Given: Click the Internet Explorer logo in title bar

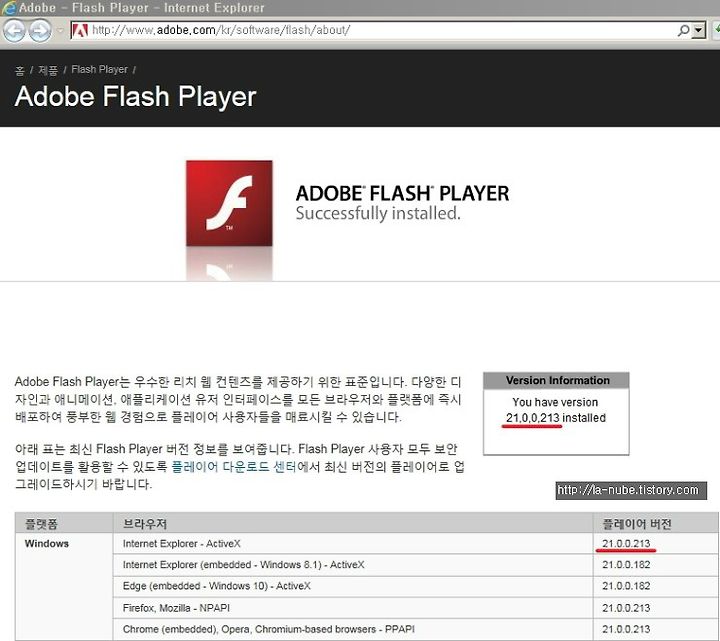Looking at the screenshot, I should 8,8.
